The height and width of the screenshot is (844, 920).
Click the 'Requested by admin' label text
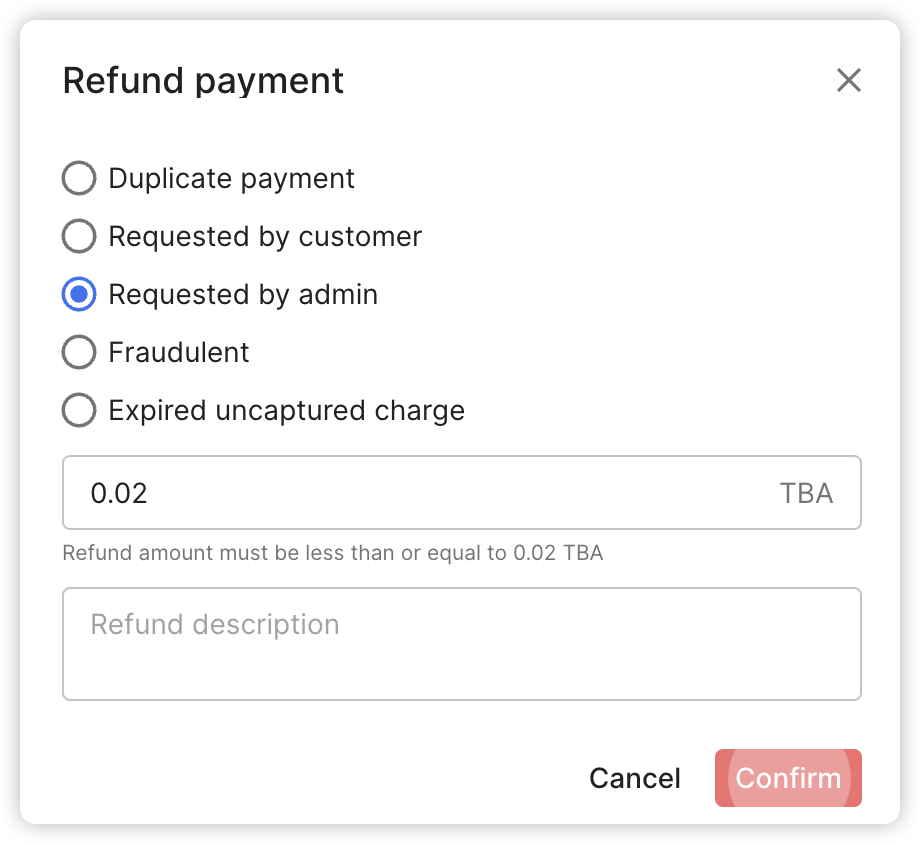click(243, 295)
